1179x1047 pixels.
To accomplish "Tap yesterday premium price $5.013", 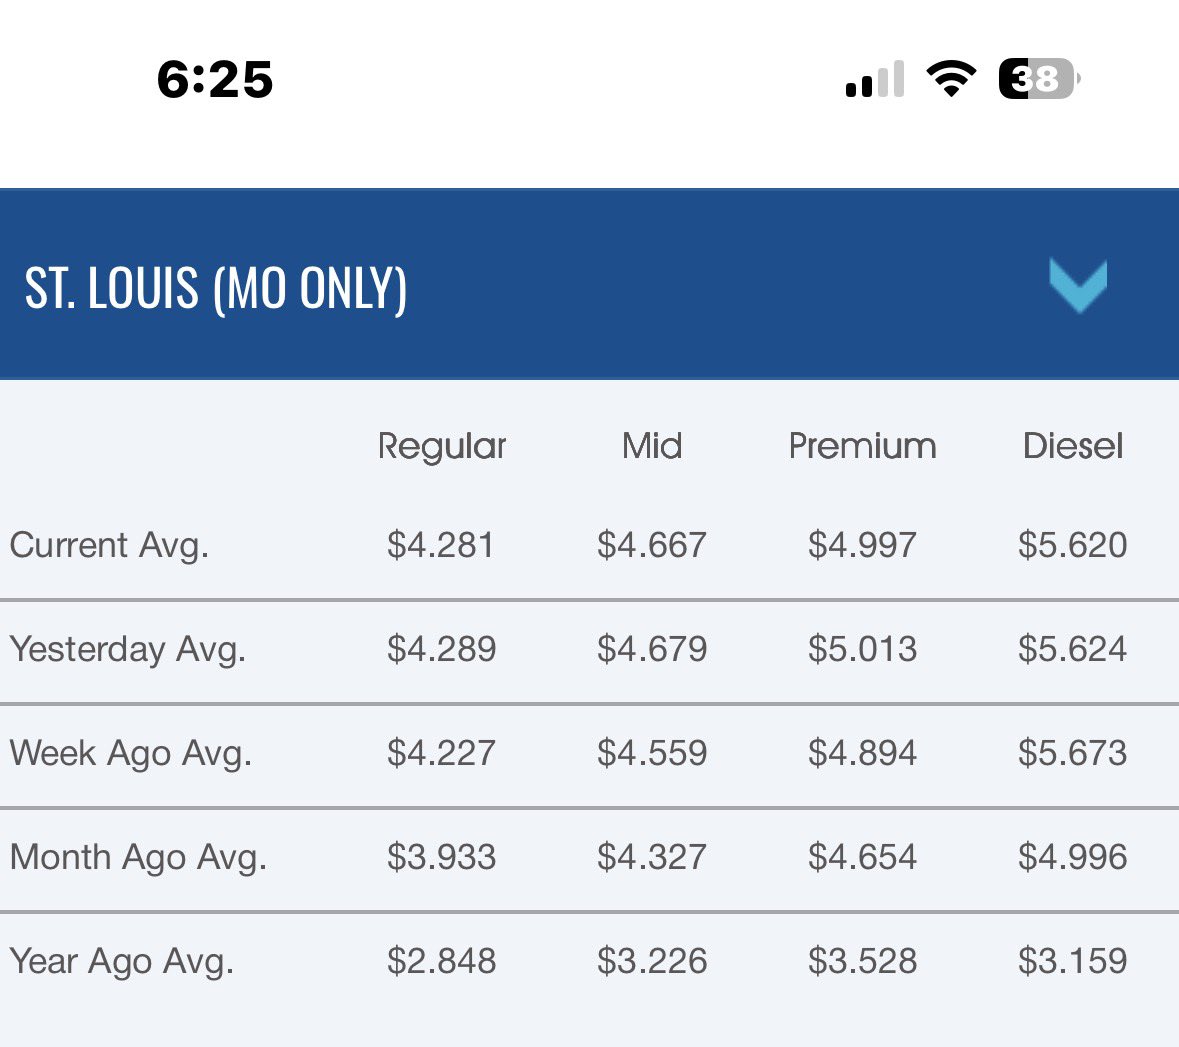I will pyautogui.click(x=862, y=648).
